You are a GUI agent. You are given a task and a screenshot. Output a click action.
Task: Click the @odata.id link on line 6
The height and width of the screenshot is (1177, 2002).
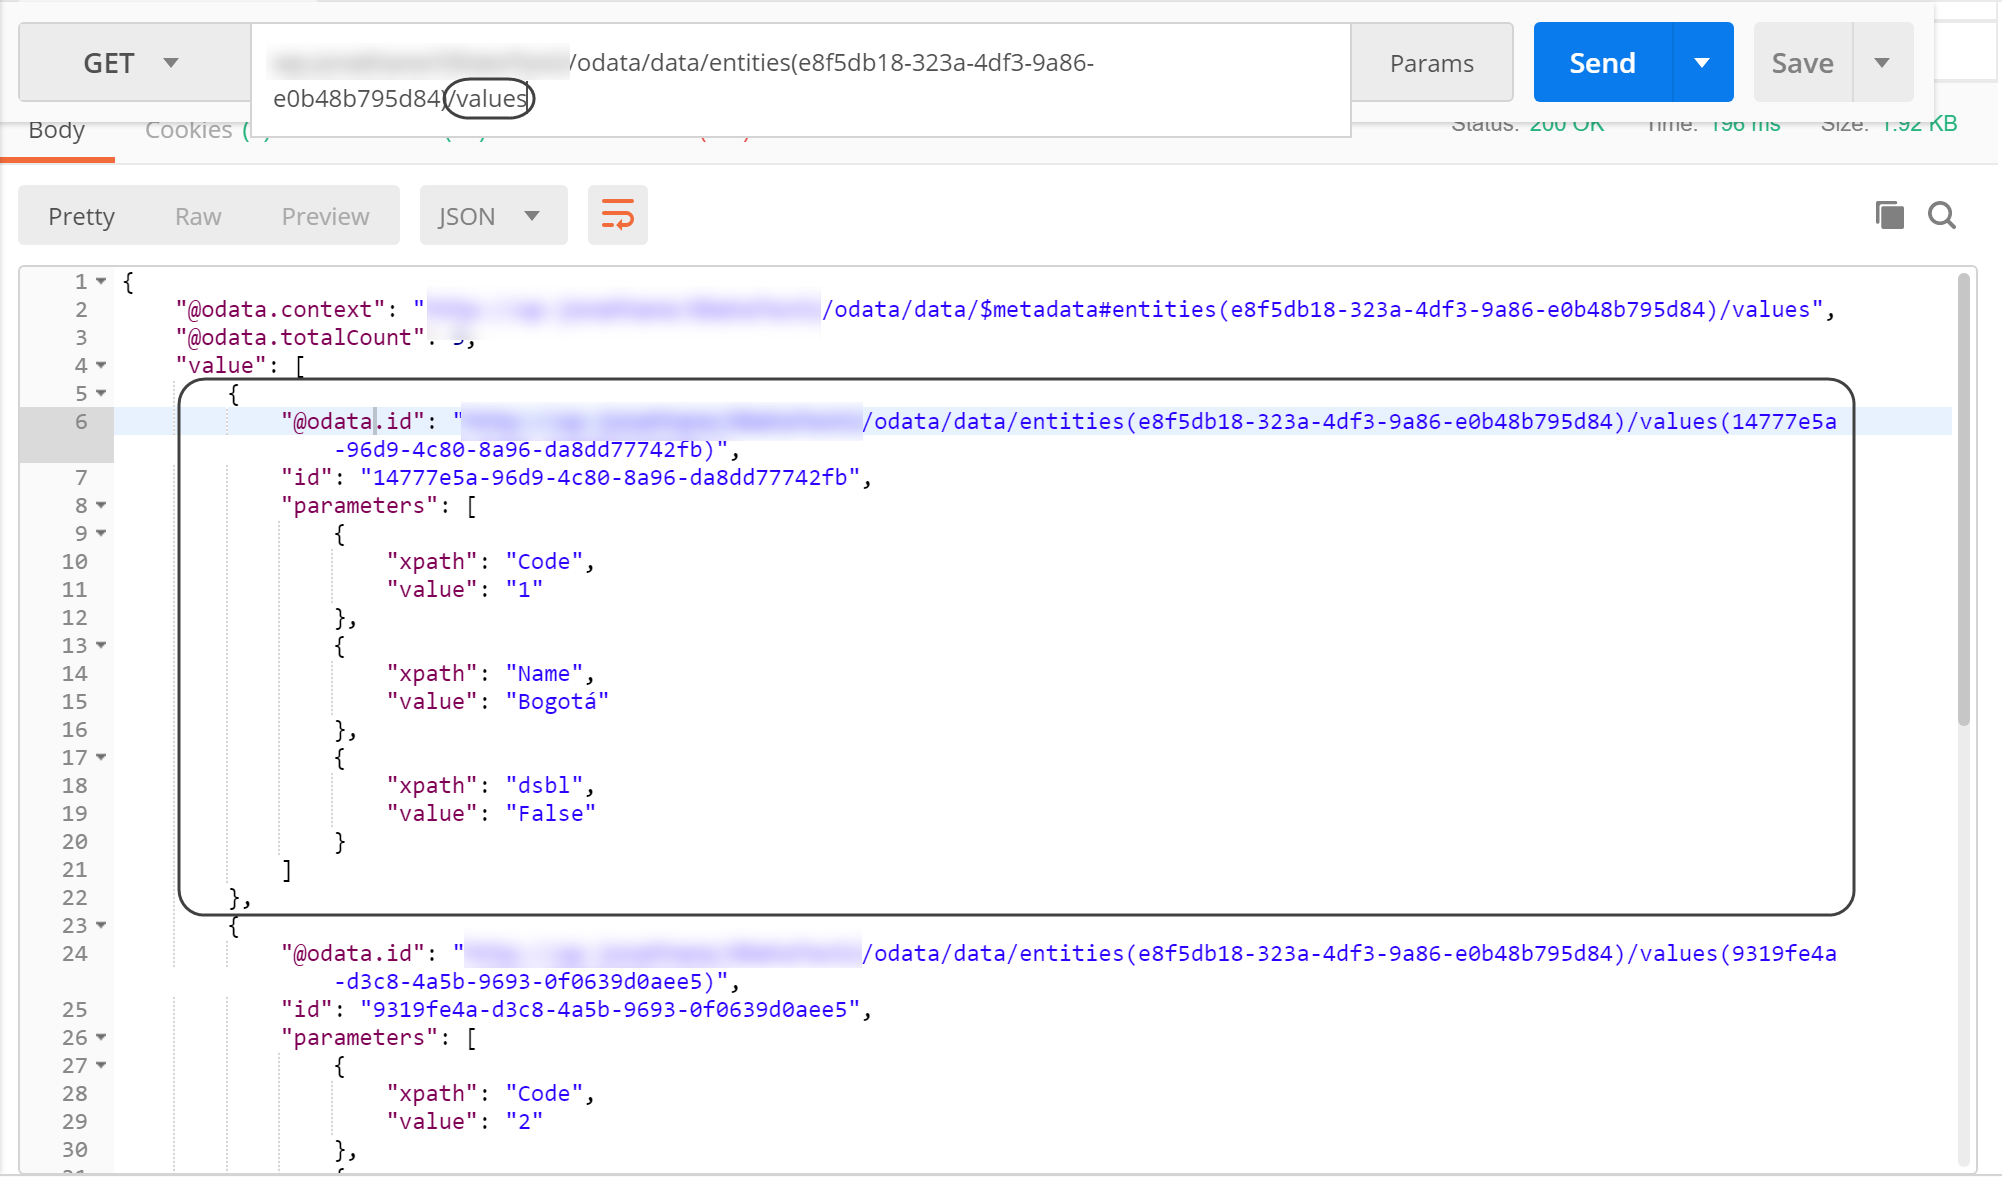tap(1150, 422)
